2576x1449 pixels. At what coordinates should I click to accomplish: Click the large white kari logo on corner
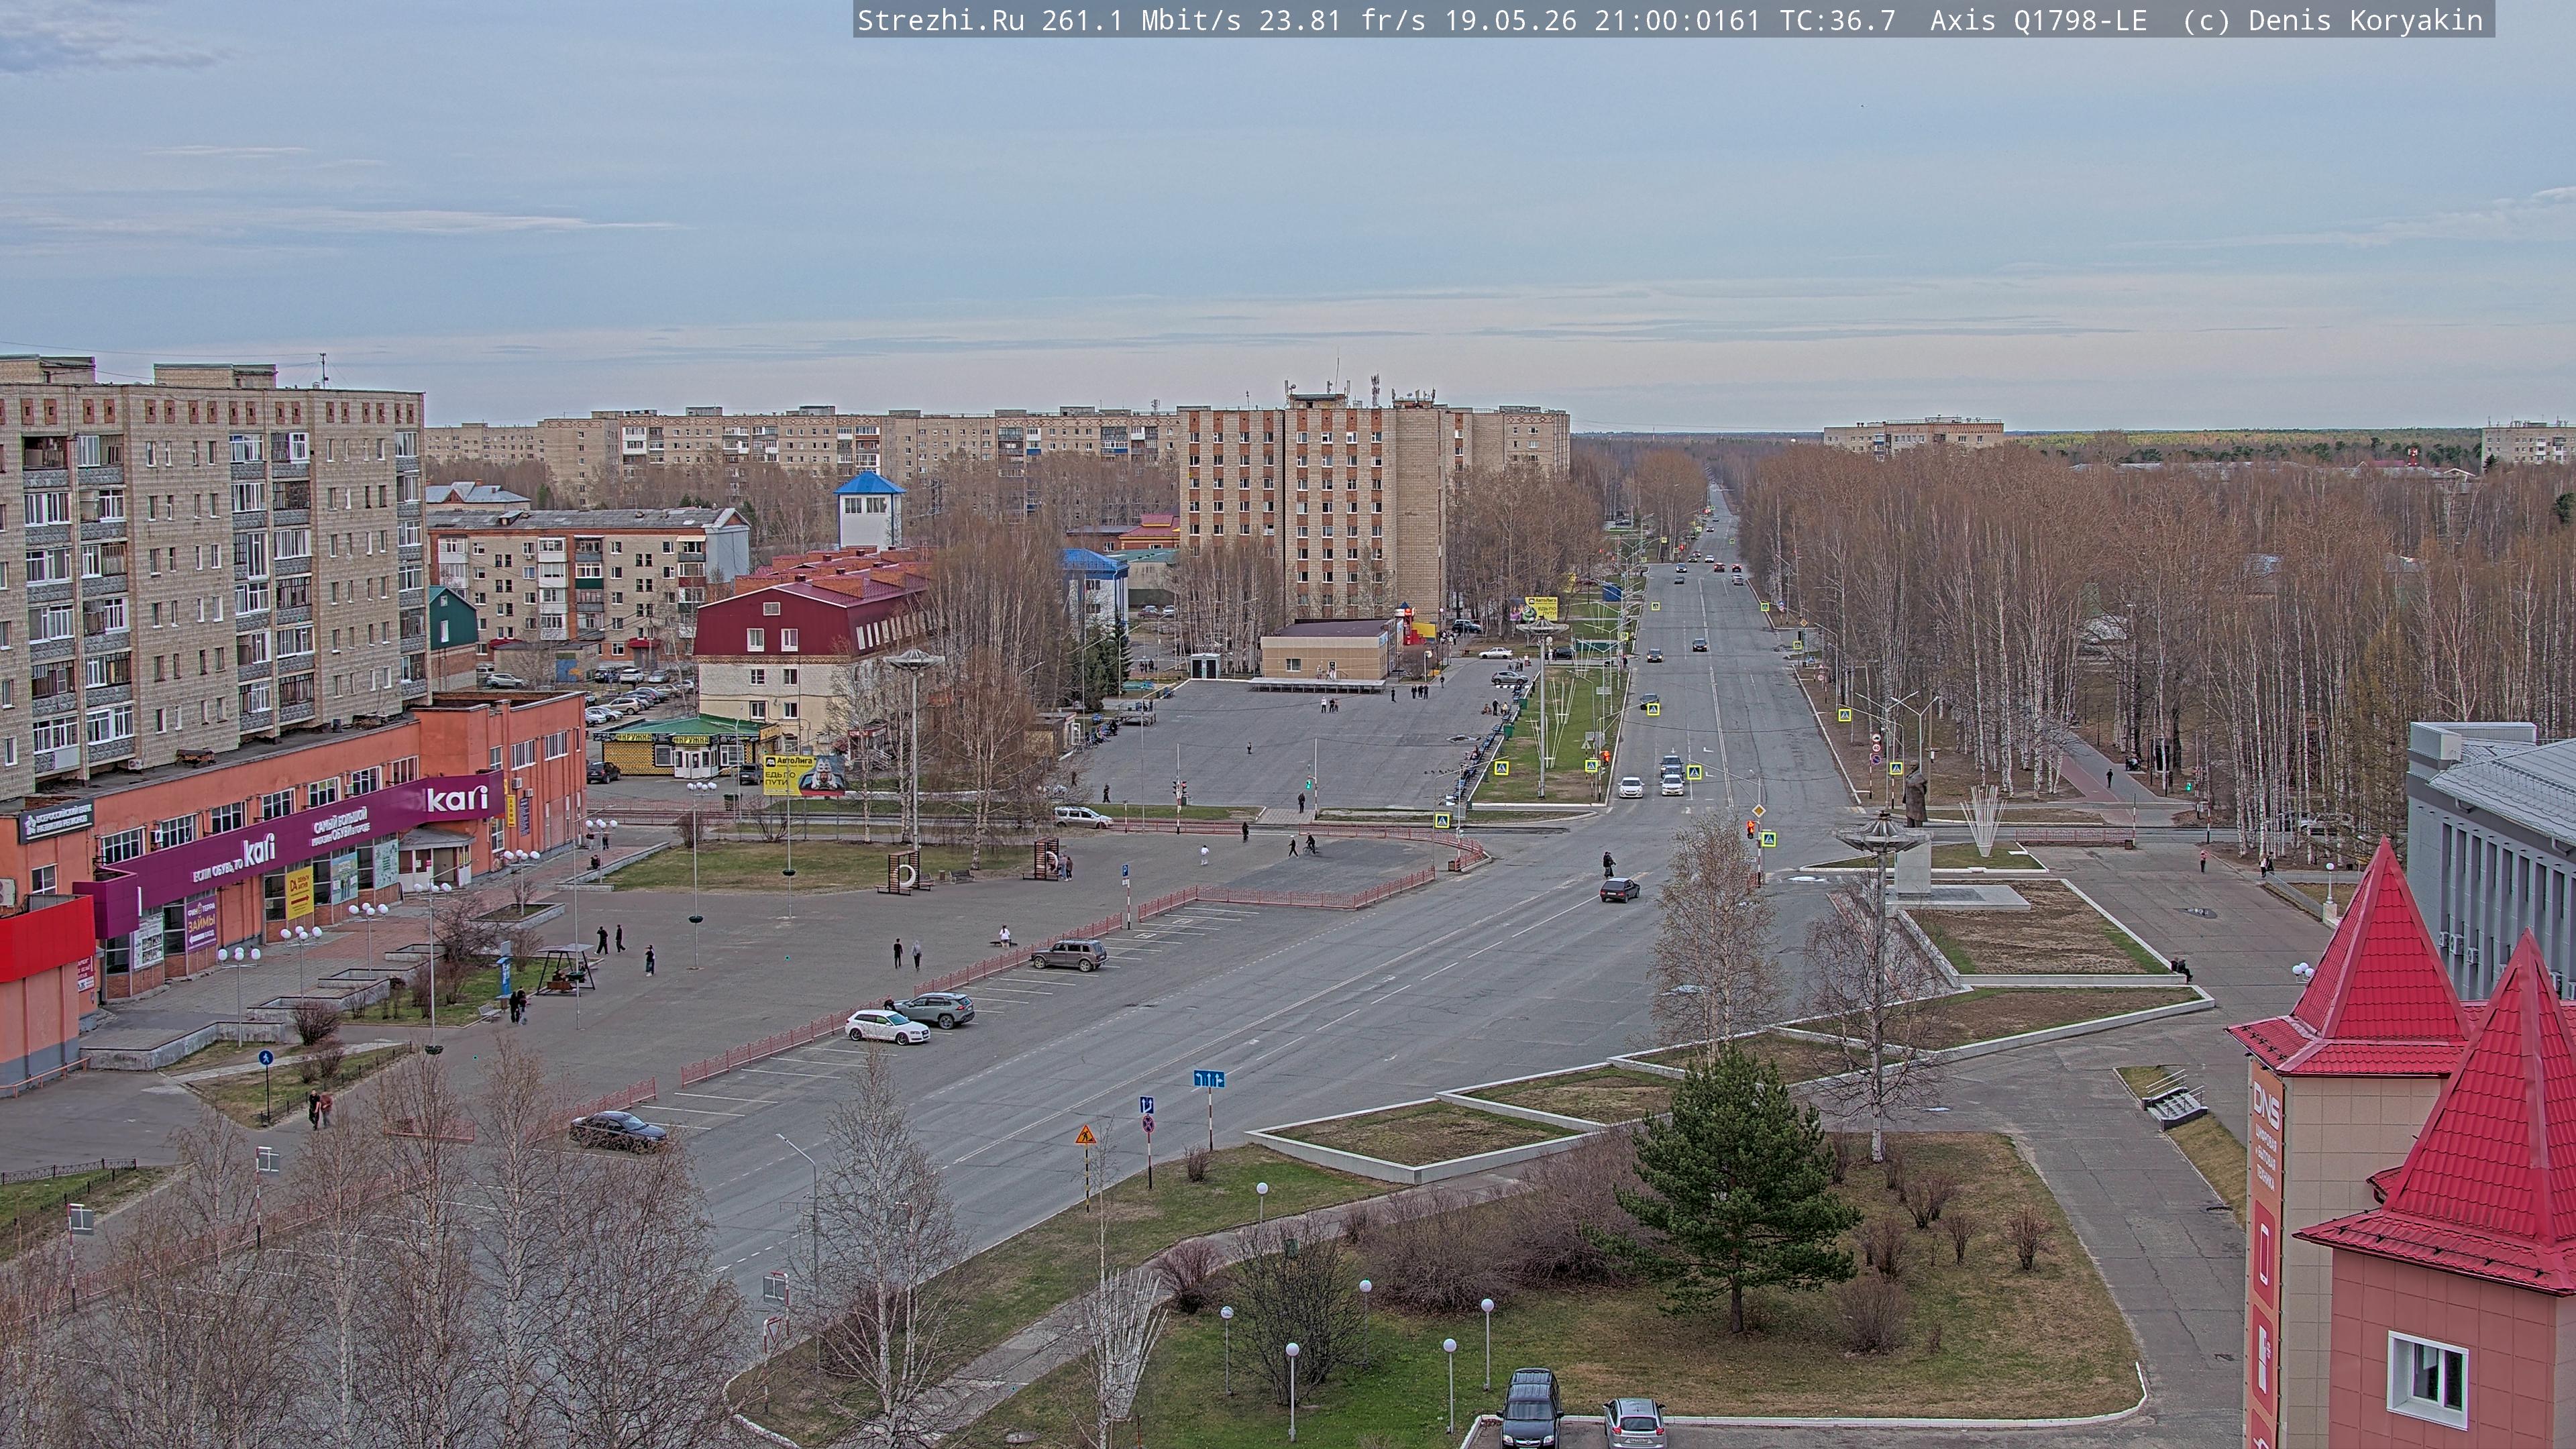457,799
